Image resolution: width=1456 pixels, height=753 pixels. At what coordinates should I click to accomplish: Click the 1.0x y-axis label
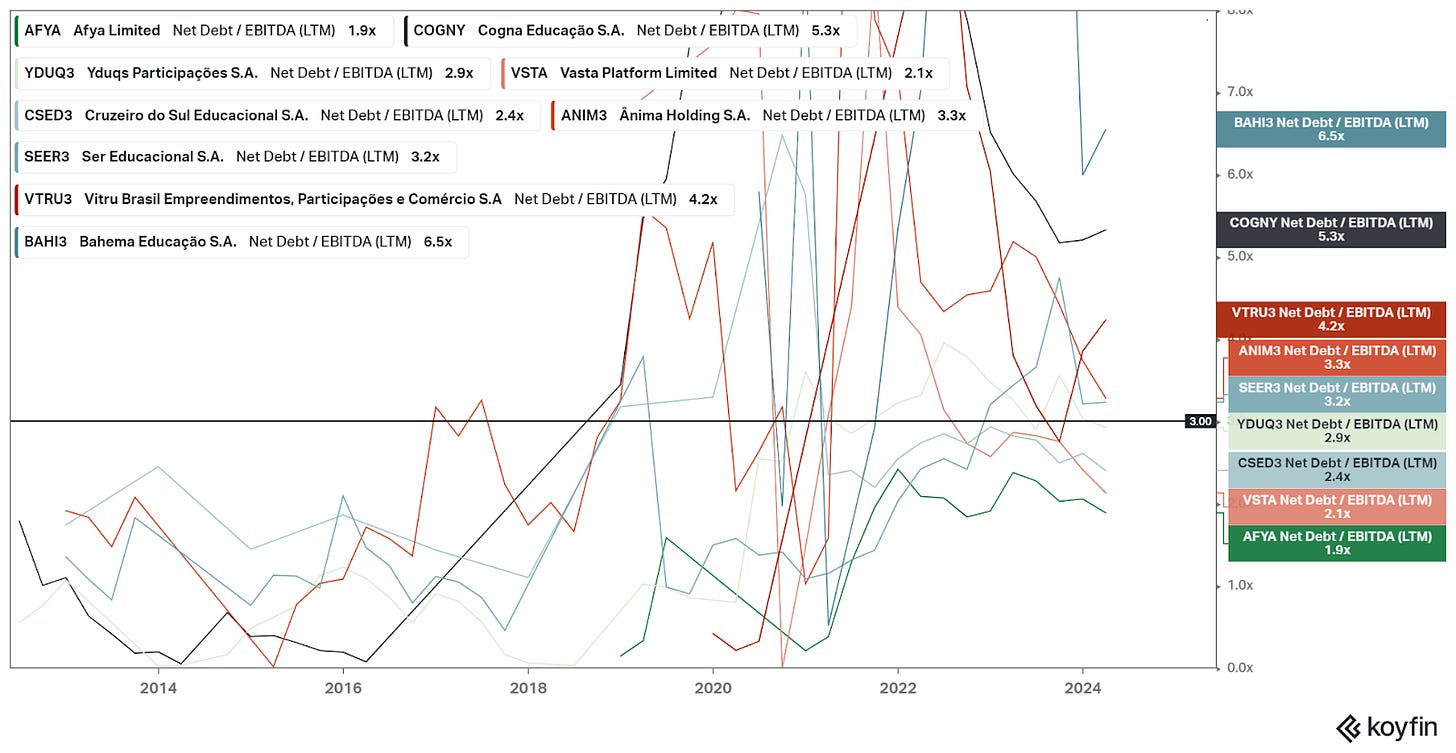click(x=1239, y=585)
